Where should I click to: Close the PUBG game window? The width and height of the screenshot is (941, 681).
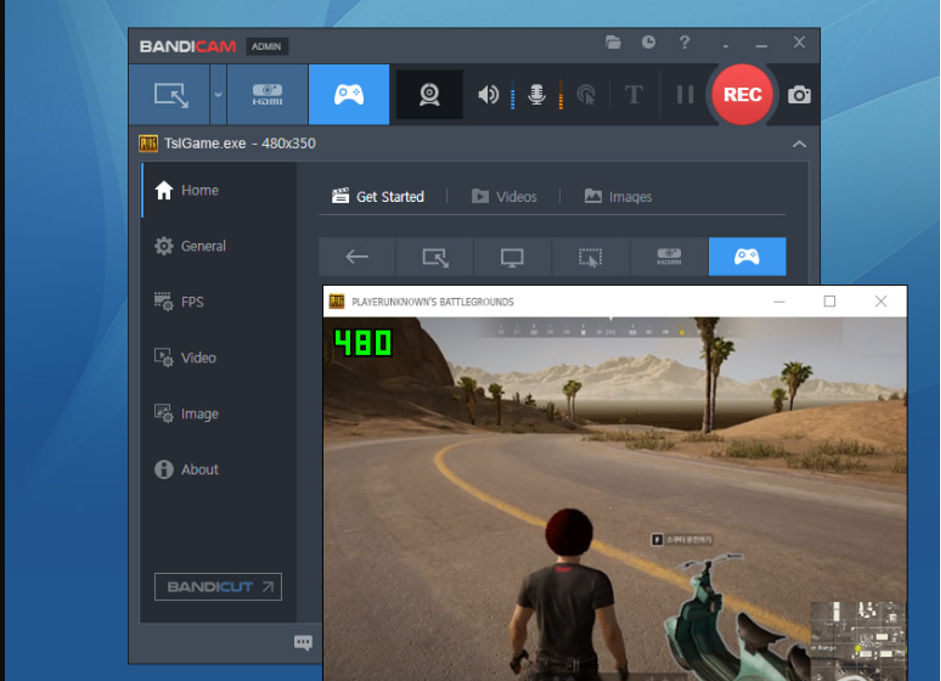tap(880, 301)
